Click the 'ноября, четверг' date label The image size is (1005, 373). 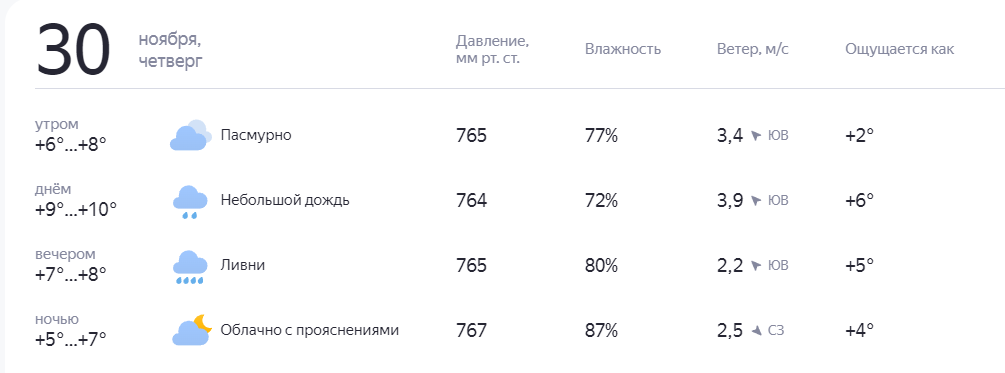click(x=170, y=51)
